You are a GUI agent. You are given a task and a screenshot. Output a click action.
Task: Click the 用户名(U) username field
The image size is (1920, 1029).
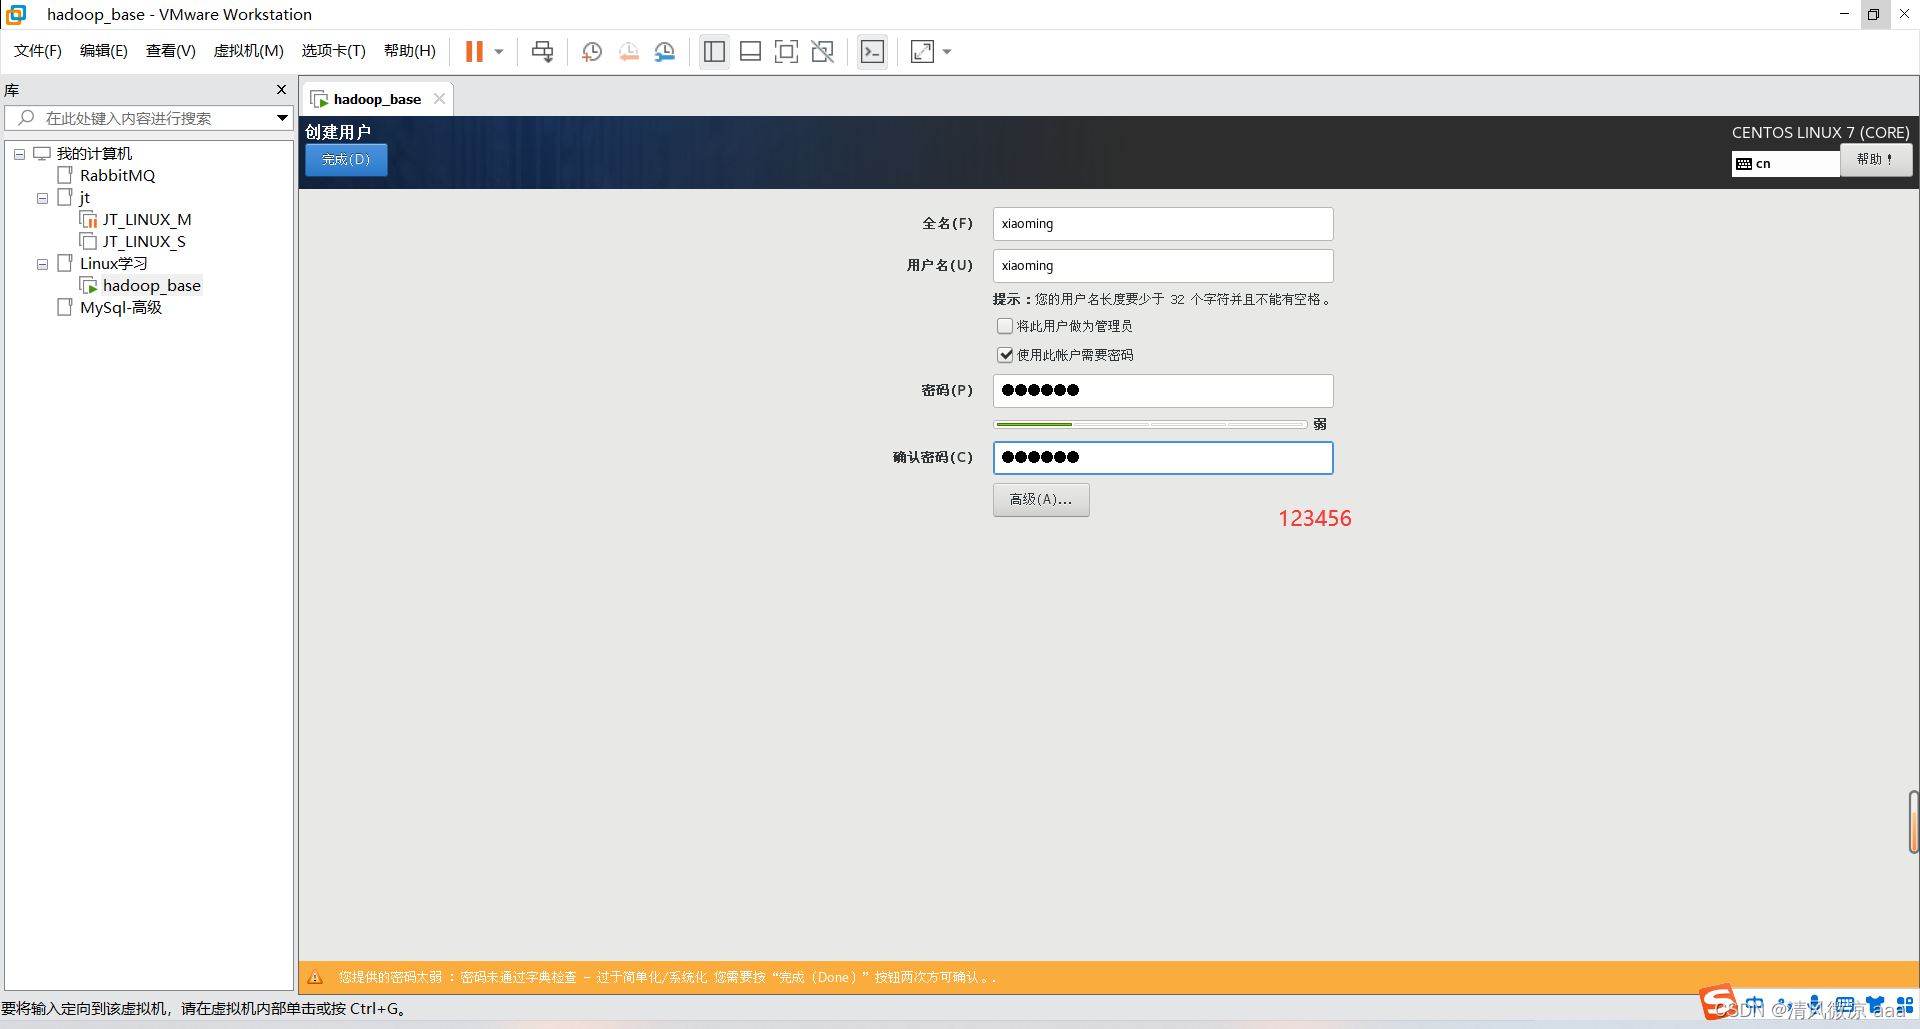[x=1163, y=266]
